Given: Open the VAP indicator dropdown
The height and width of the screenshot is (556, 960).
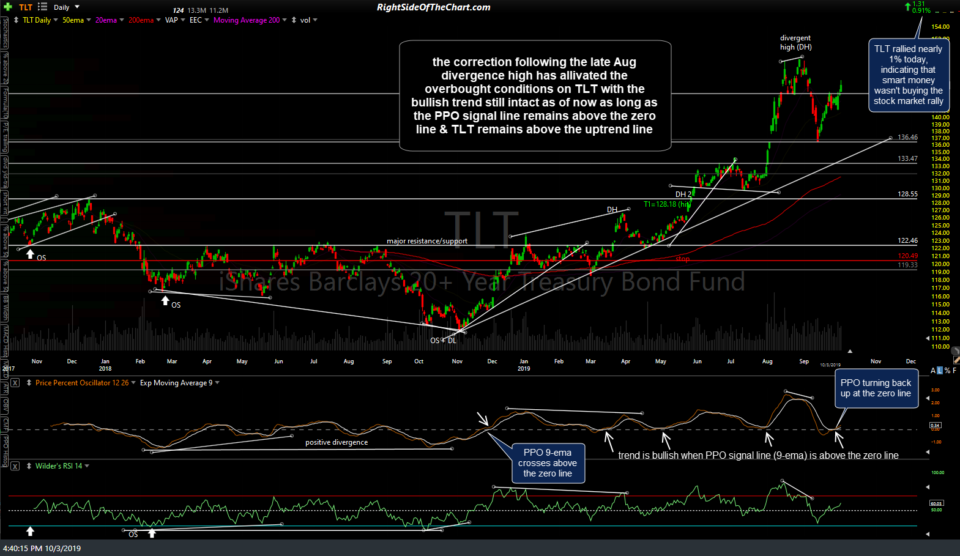Looking at the screenshot, I should (x=174, y=20).
